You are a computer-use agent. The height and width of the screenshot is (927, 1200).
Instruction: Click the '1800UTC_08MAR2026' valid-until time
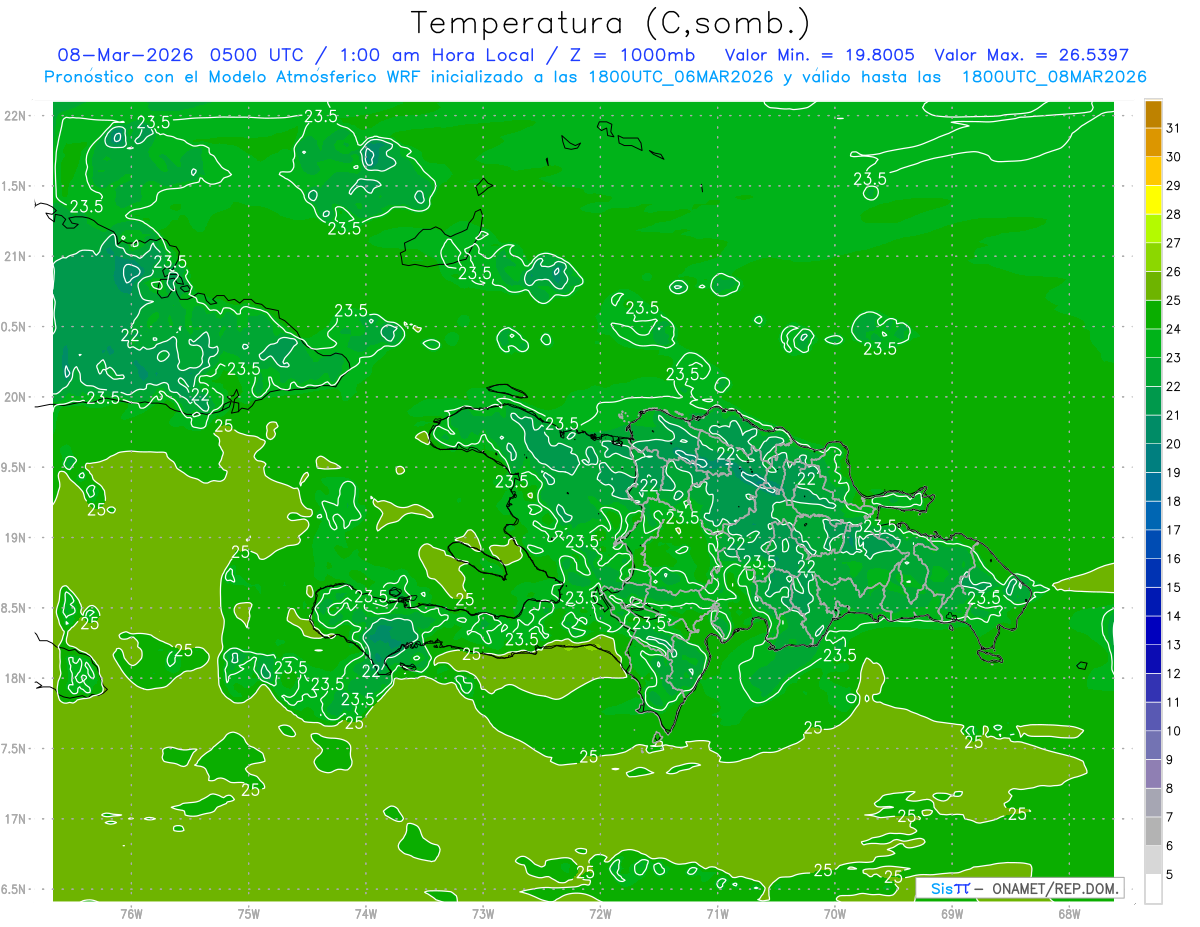tap(1053, 77)
